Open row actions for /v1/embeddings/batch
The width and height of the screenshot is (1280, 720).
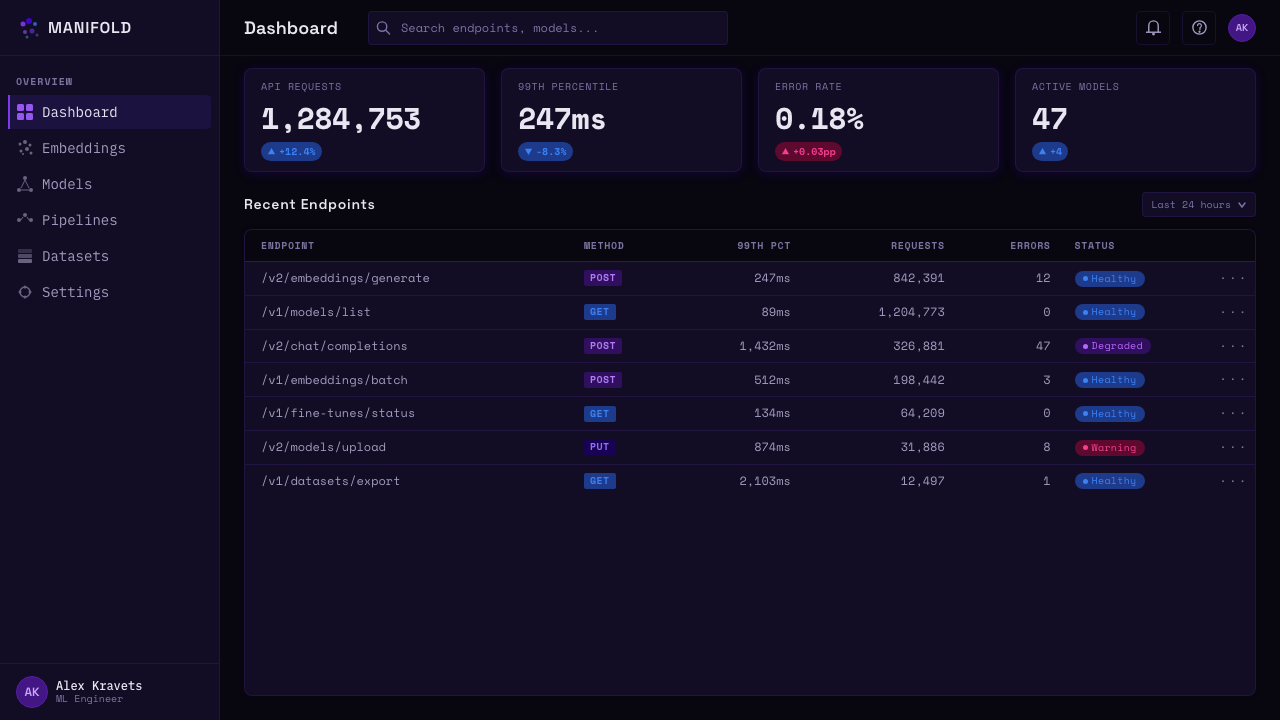(x=1233, y=380)
